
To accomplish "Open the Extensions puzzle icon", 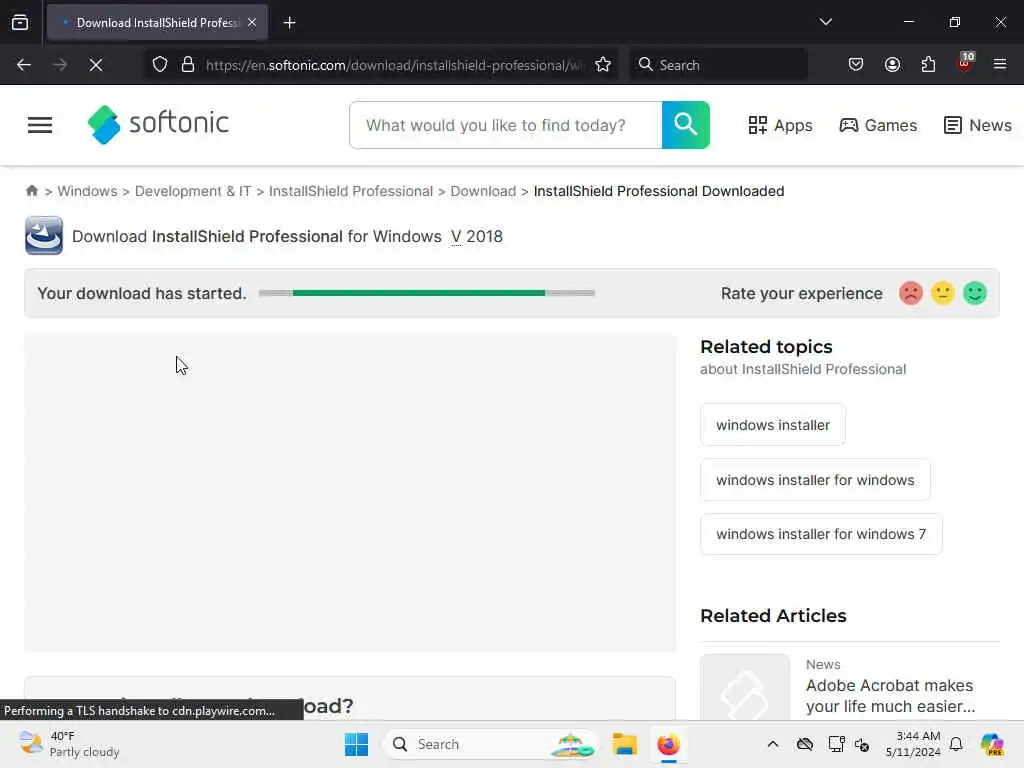I will (x=928, y=65).
